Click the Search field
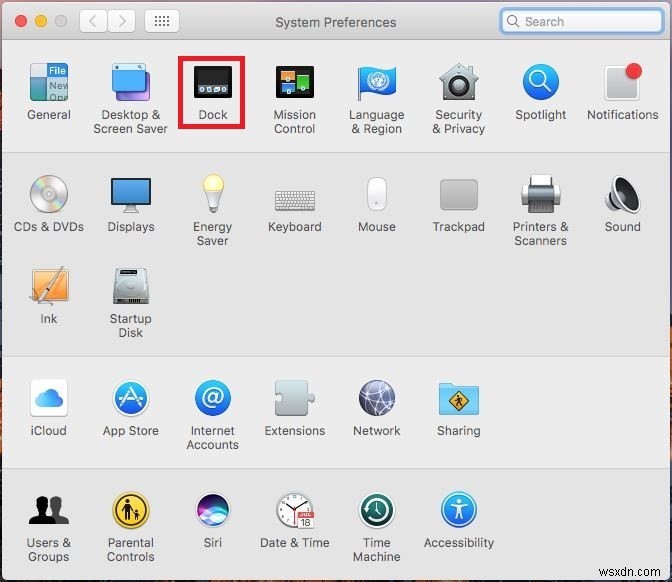672x582 pixels. click(582, 21)
